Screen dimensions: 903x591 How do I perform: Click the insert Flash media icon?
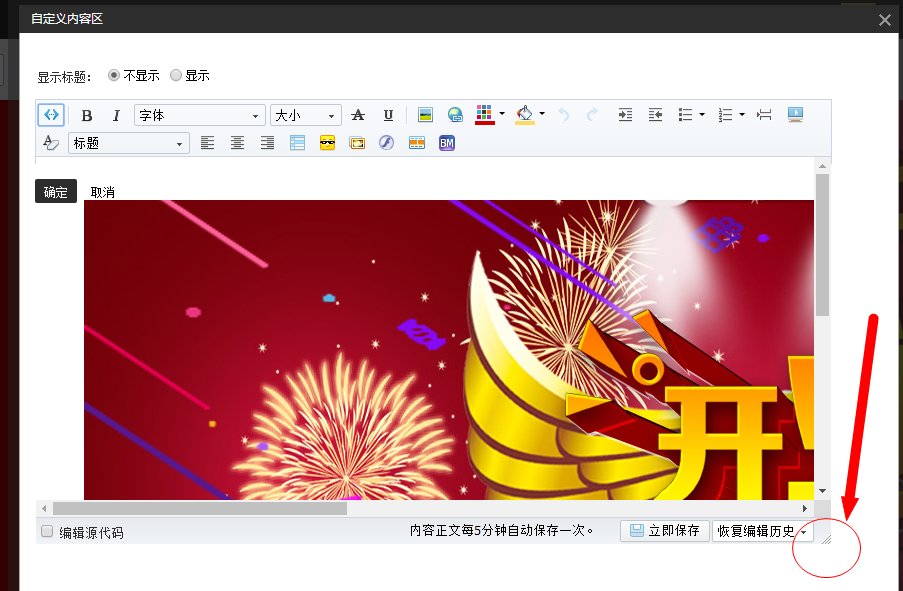(x=387, y=143)
